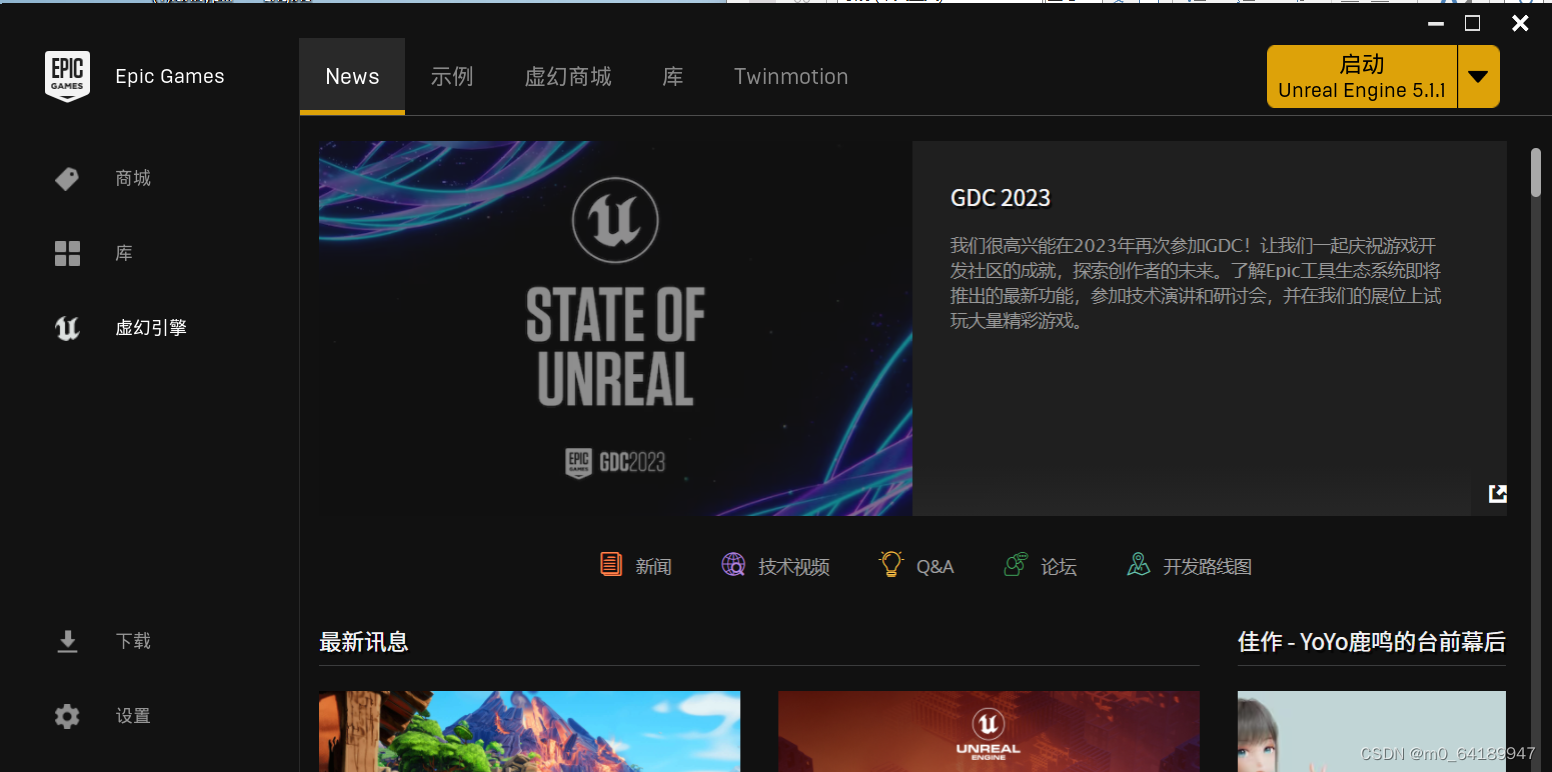Close the Epic Games launcher window
Image resolution: width=1552 pixels, height=772 pixels.
pos(1520,23)
